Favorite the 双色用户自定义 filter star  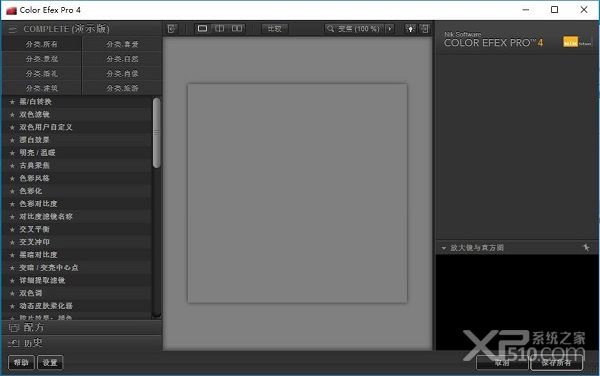(x=12, y=127)
